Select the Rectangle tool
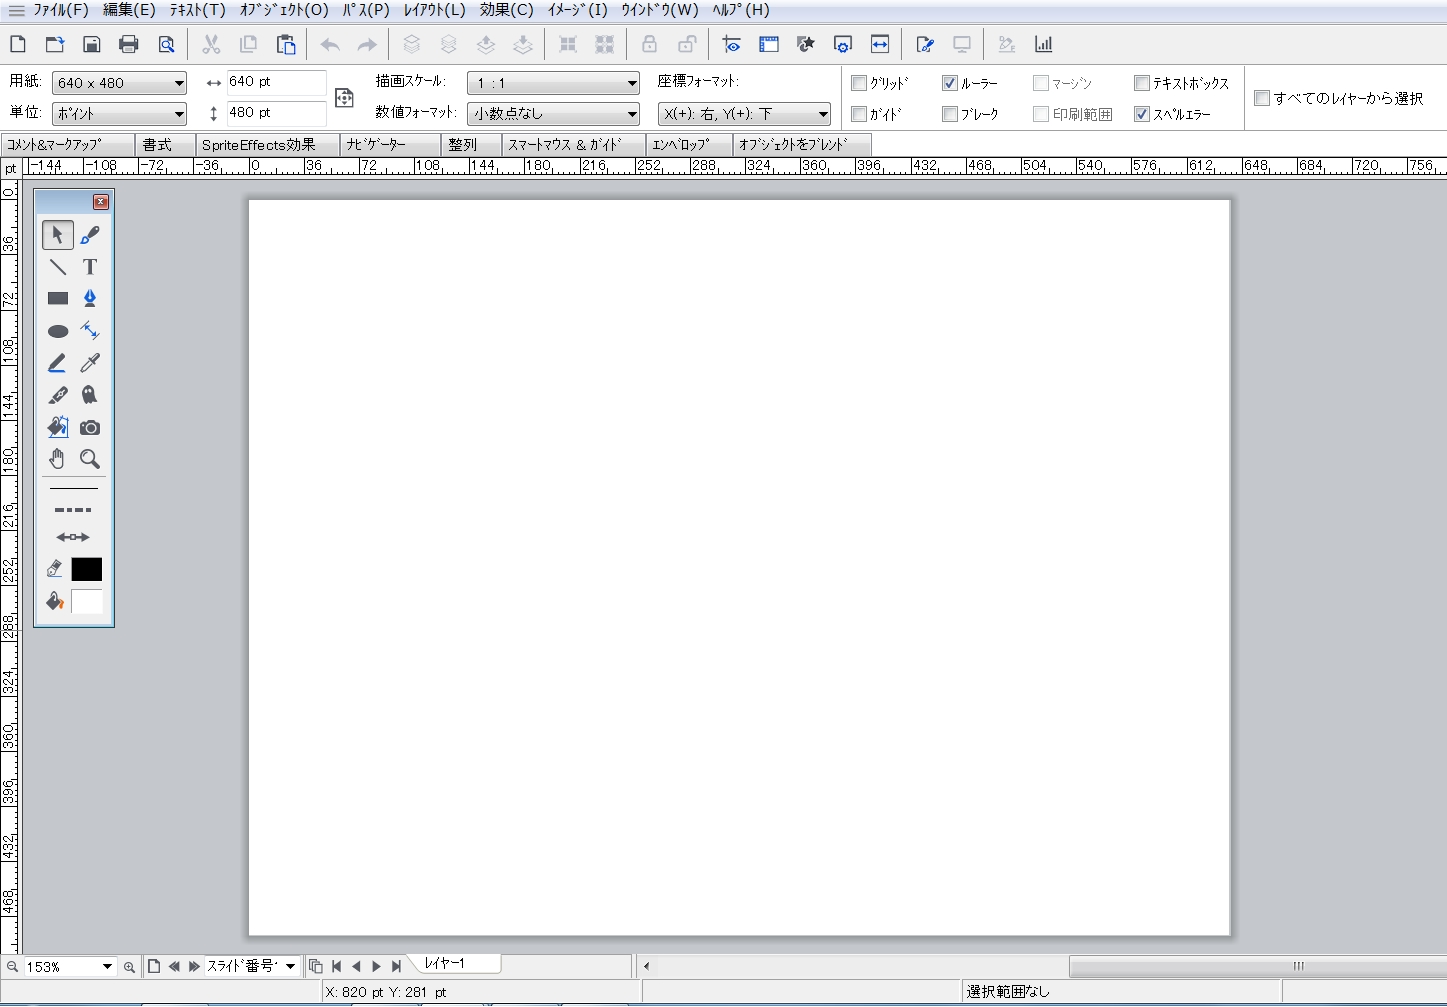This screenshot has width=1447, height=1007. 58,299
